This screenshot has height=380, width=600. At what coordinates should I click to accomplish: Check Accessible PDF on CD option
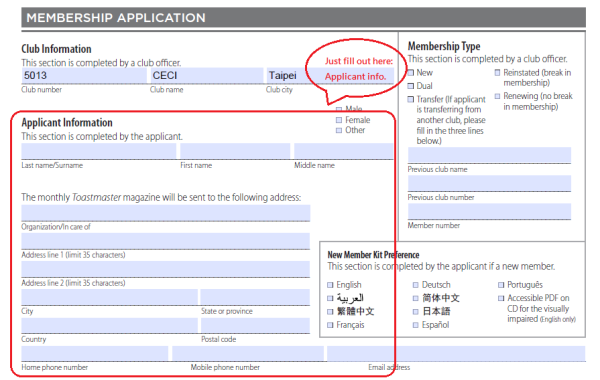501,298
